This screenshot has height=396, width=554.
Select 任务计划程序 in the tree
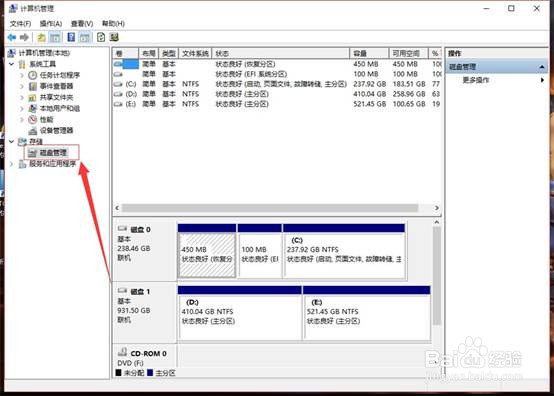click(59, 75)
